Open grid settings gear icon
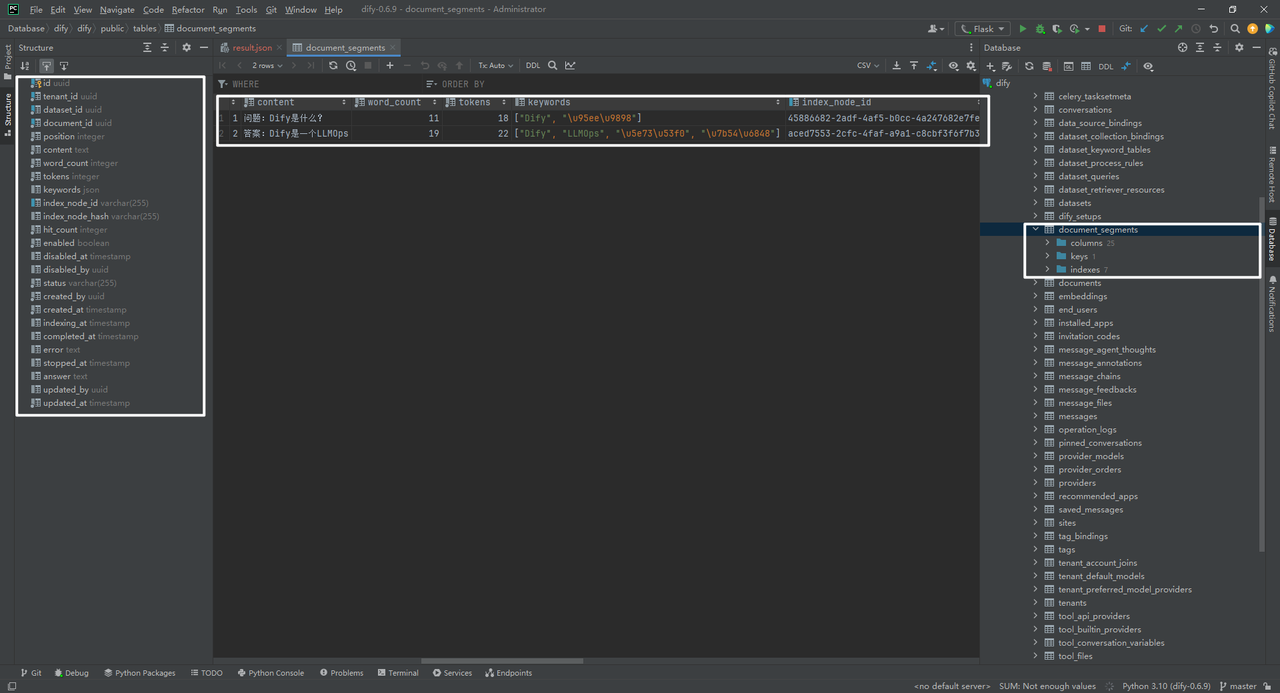This screenshot has height=693, width=1280. [x=970, y=65]
